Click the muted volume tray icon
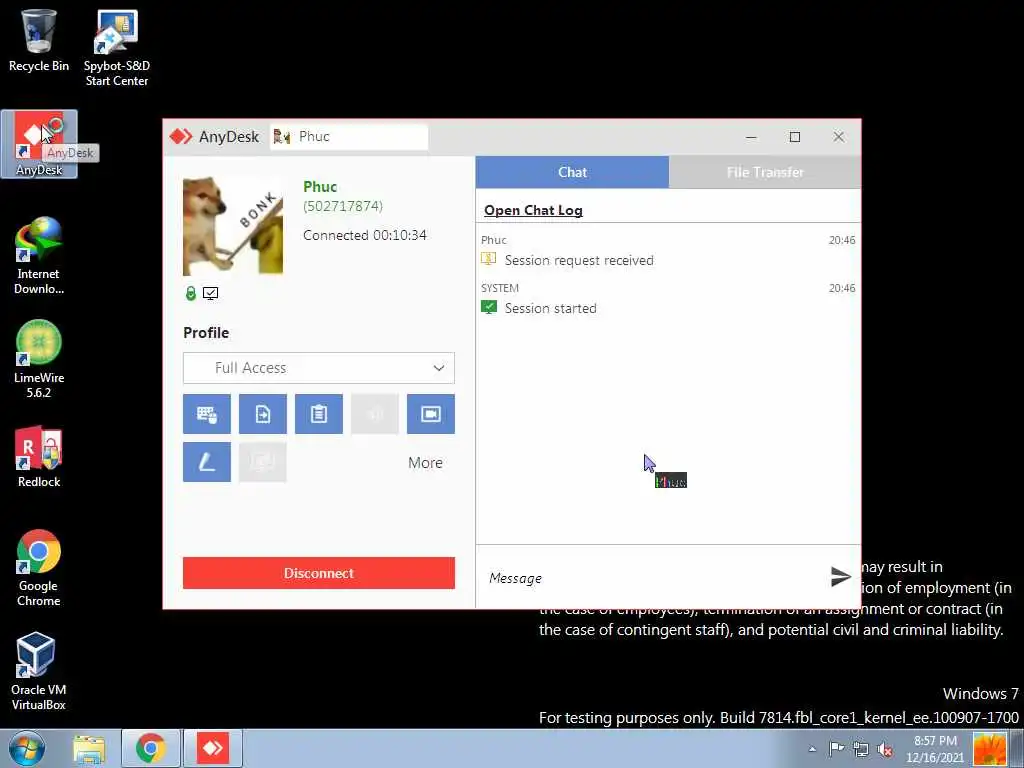 pos(885,749)
